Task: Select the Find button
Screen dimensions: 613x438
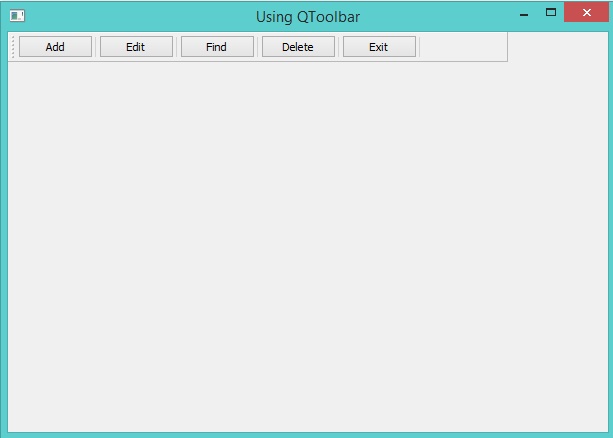Action: click(217, 47)
